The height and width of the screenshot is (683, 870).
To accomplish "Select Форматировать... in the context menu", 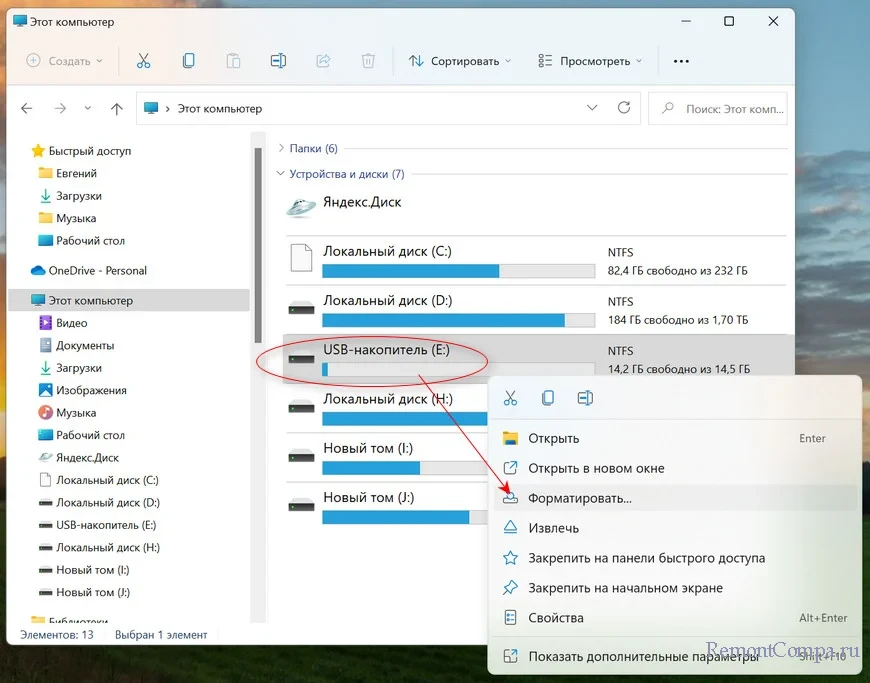I will click(x=580, y=498).
